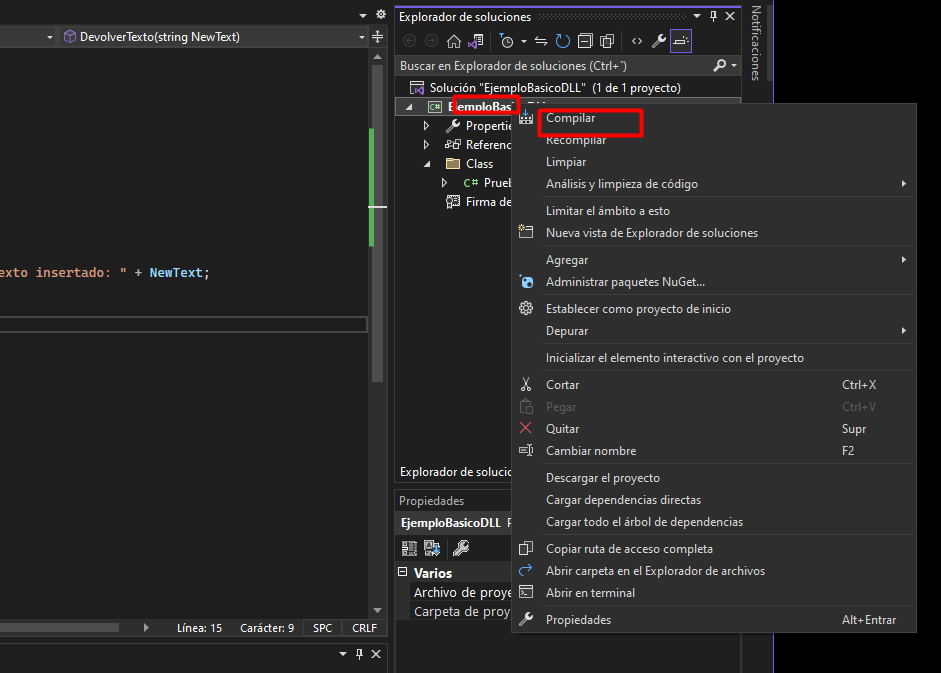Select the Carpeta de proyecto property row

(x=461, y=612)
